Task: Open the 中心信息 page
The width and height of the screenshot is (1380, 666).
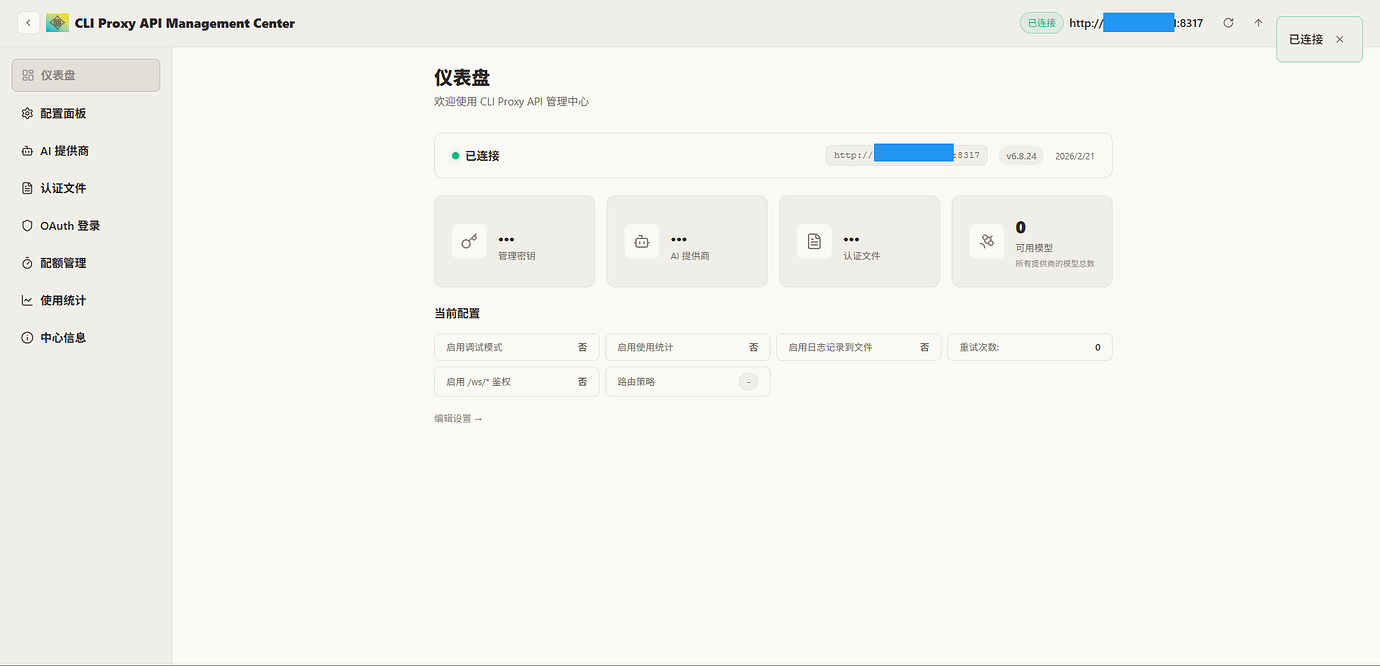Action: coord(86,338)
